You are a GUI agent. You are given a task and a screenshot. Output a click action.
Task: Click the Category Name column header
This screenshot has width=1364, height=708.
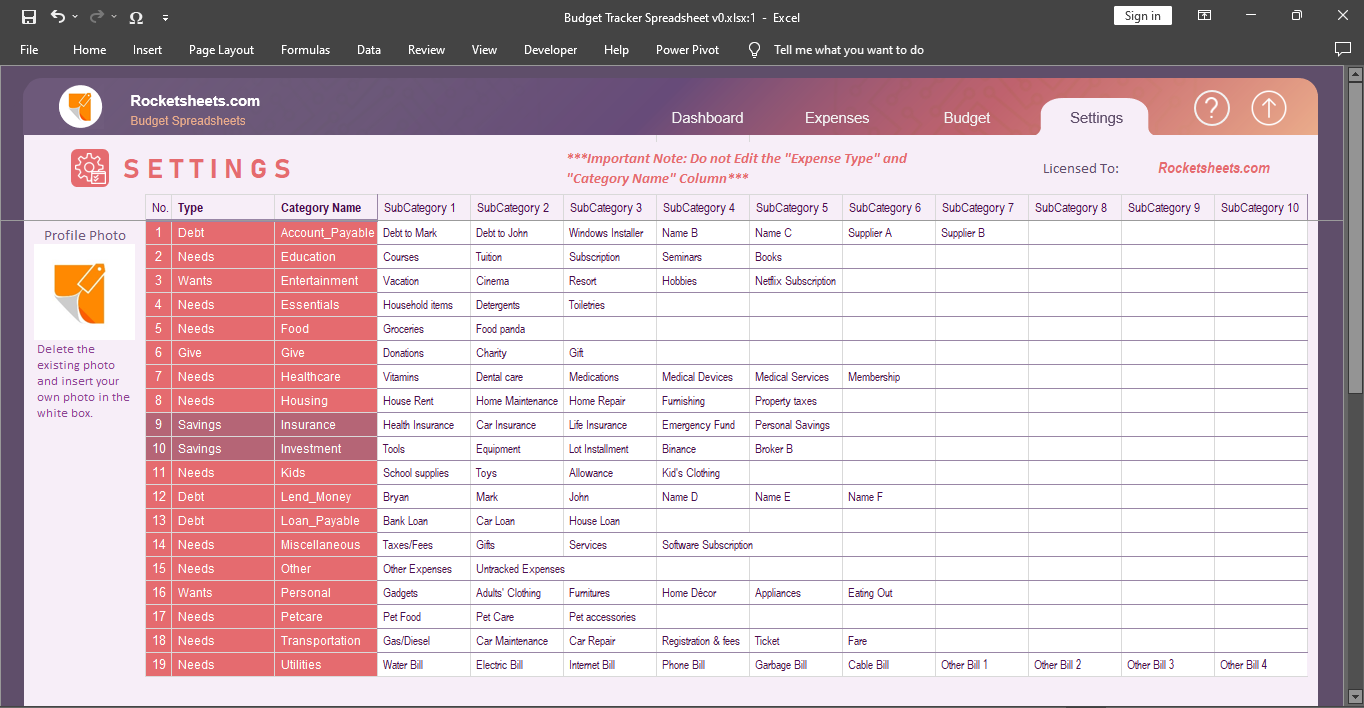(326, 208)
